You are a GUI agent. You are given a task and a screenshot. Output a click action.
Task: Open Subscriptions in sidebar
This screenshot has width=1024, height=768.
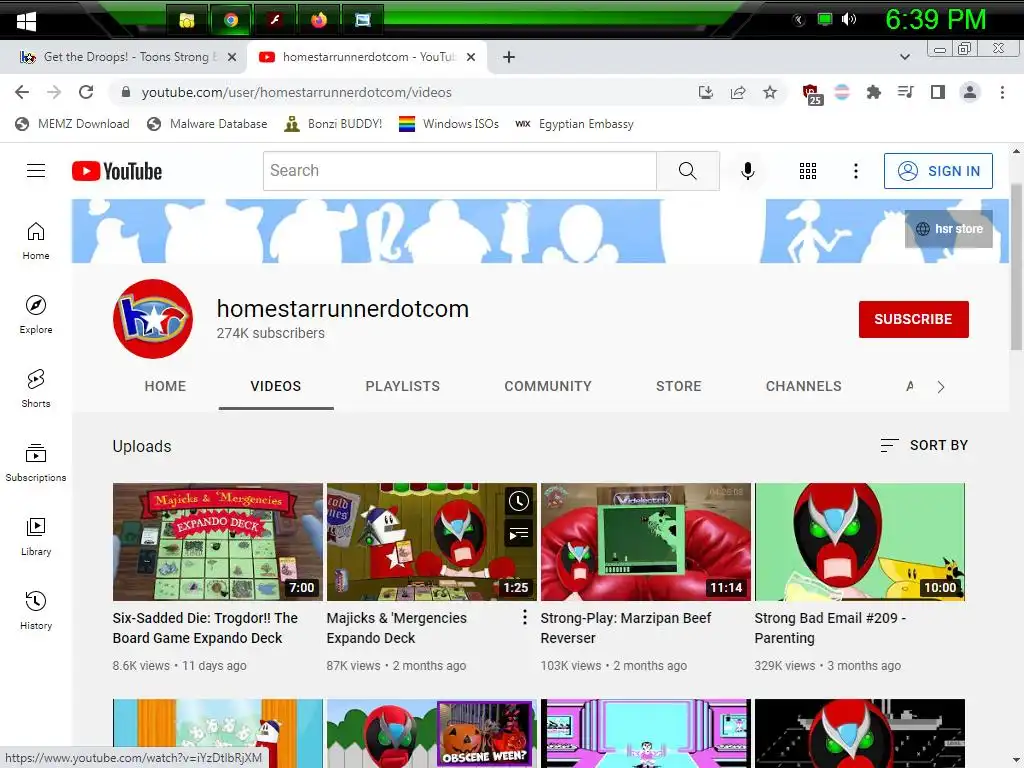pyautogui.click(x=36, y=462)
